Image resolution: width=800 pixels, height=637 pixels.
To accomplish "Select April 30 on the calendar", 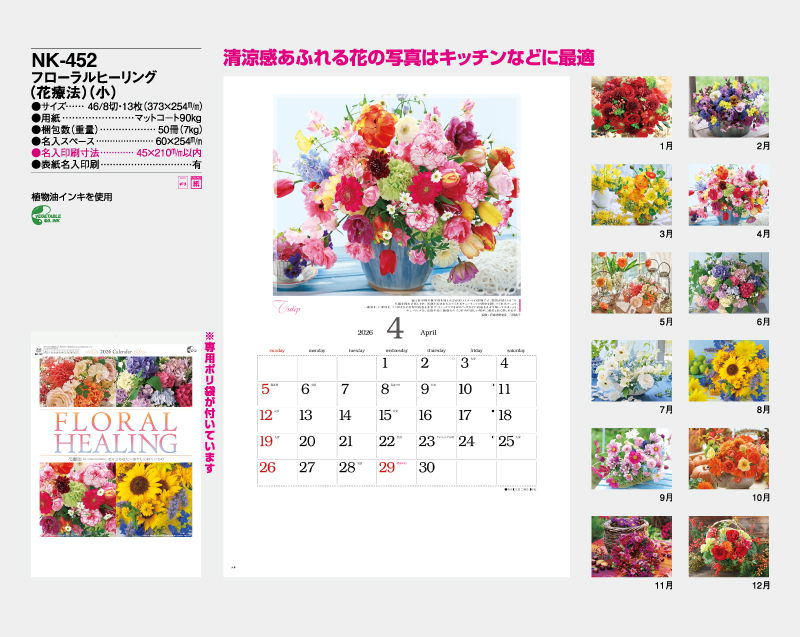I will point(427,468).
